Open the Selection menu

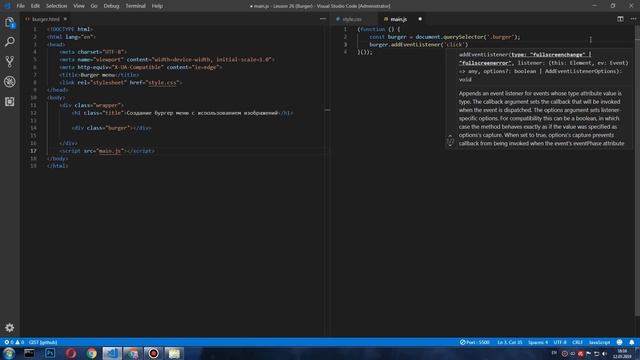click(x=56, y=6)
